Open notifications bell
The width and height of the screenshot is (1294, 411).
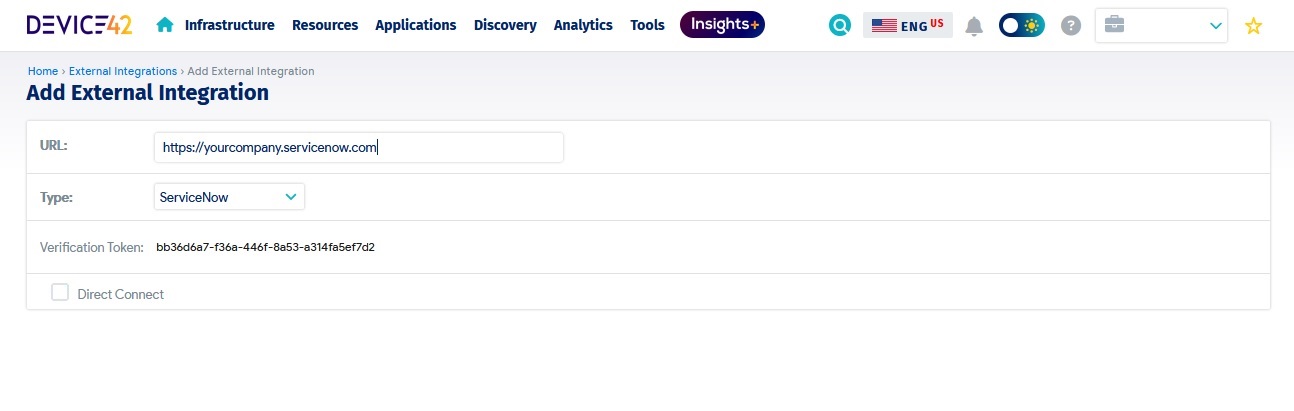click(974, 26)
